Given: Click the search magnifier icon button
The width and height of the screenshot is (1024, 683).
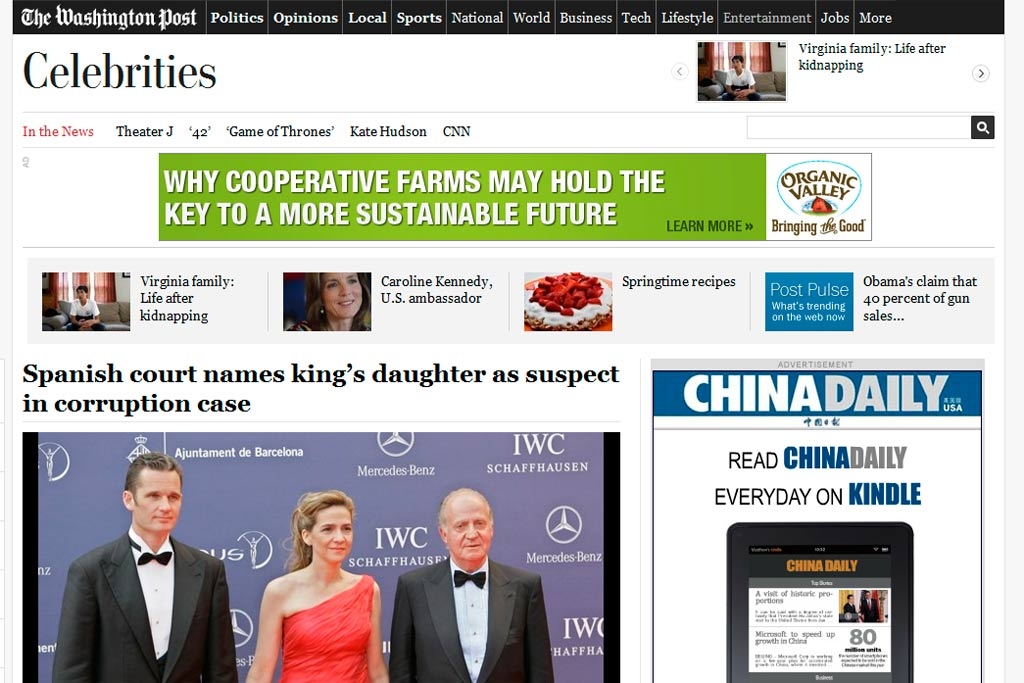Looking at the screenshot, I should coord(982,127).
